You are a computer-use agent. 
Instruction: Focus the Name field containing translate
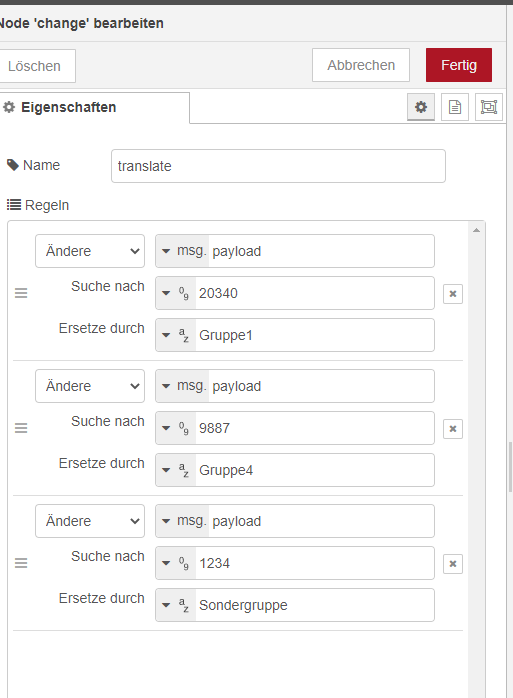(278, 166)
